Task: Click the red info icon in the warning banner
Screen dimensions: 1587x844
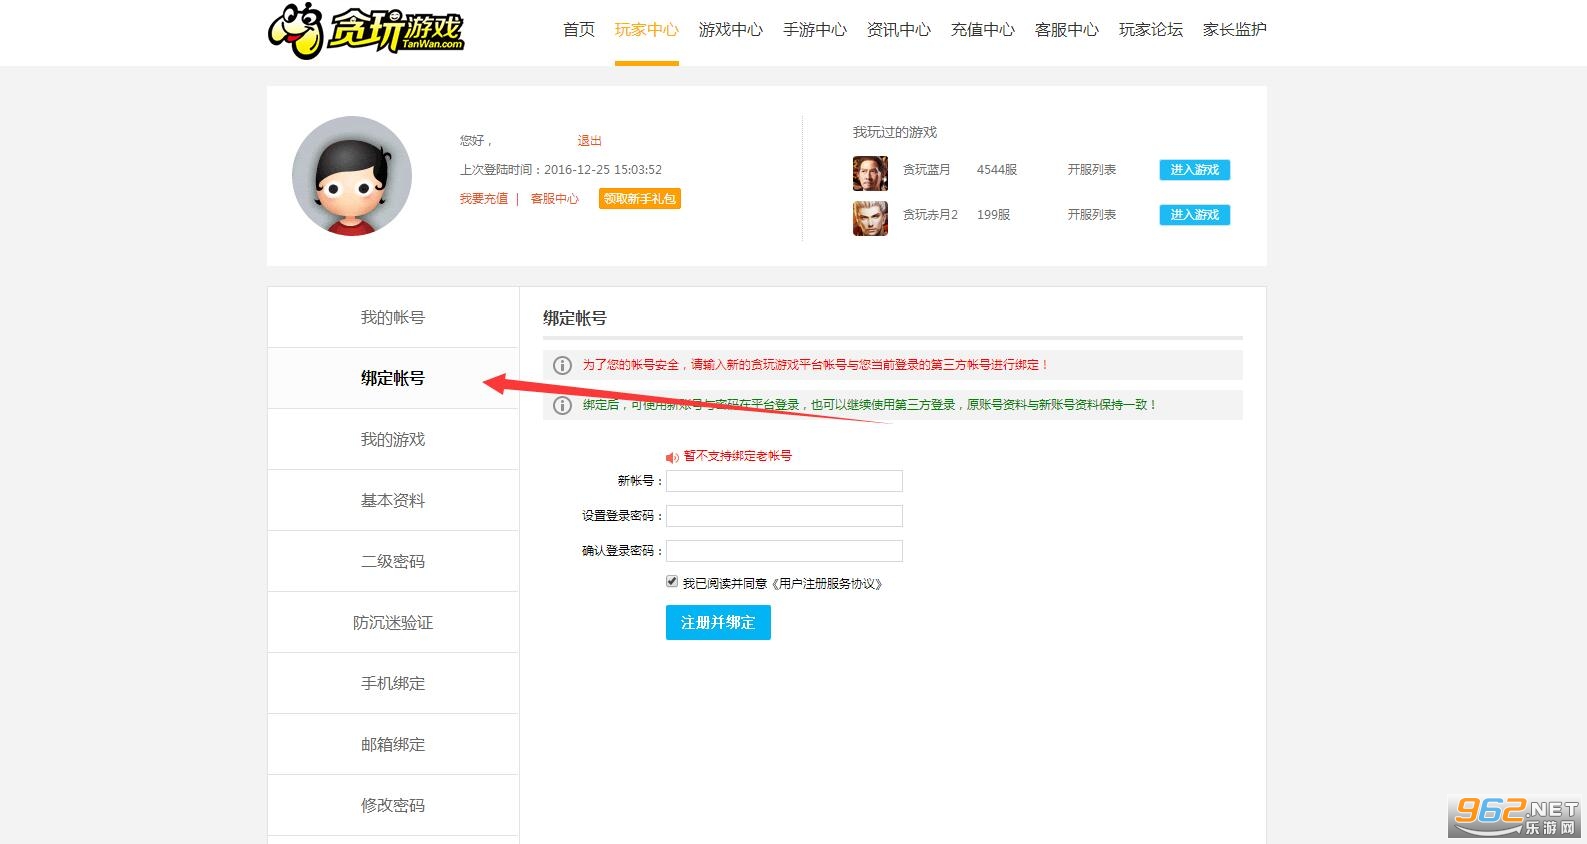Action: 563,365
